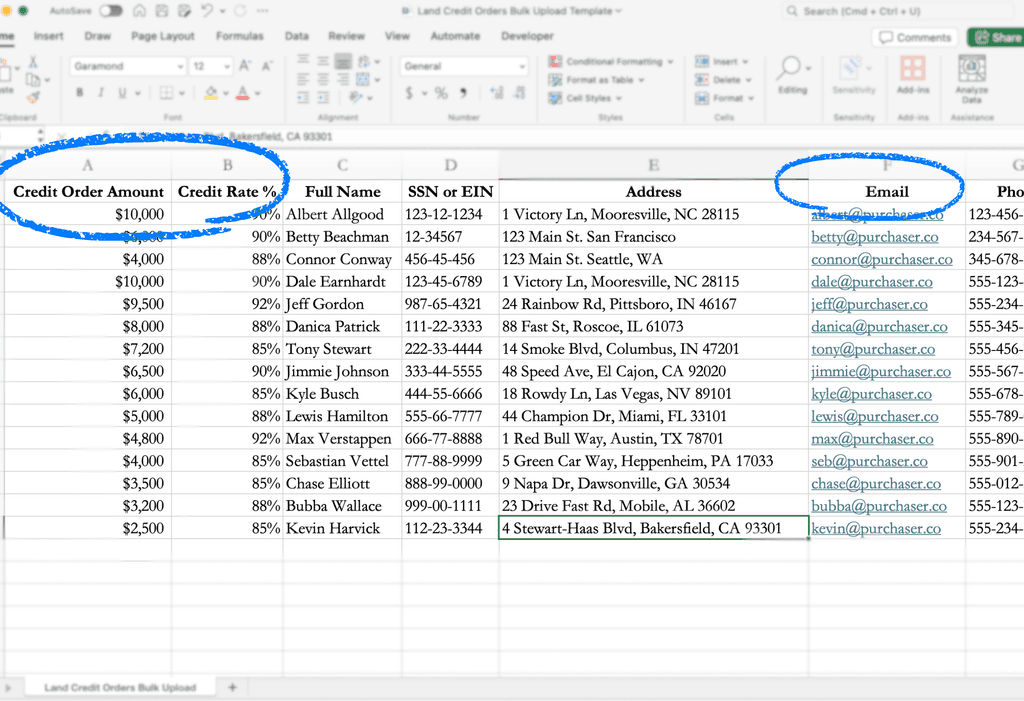The height and width of the screenshot is (701, 1024).
Task: Add a new sheet with plus button
Action: (232, 687)
